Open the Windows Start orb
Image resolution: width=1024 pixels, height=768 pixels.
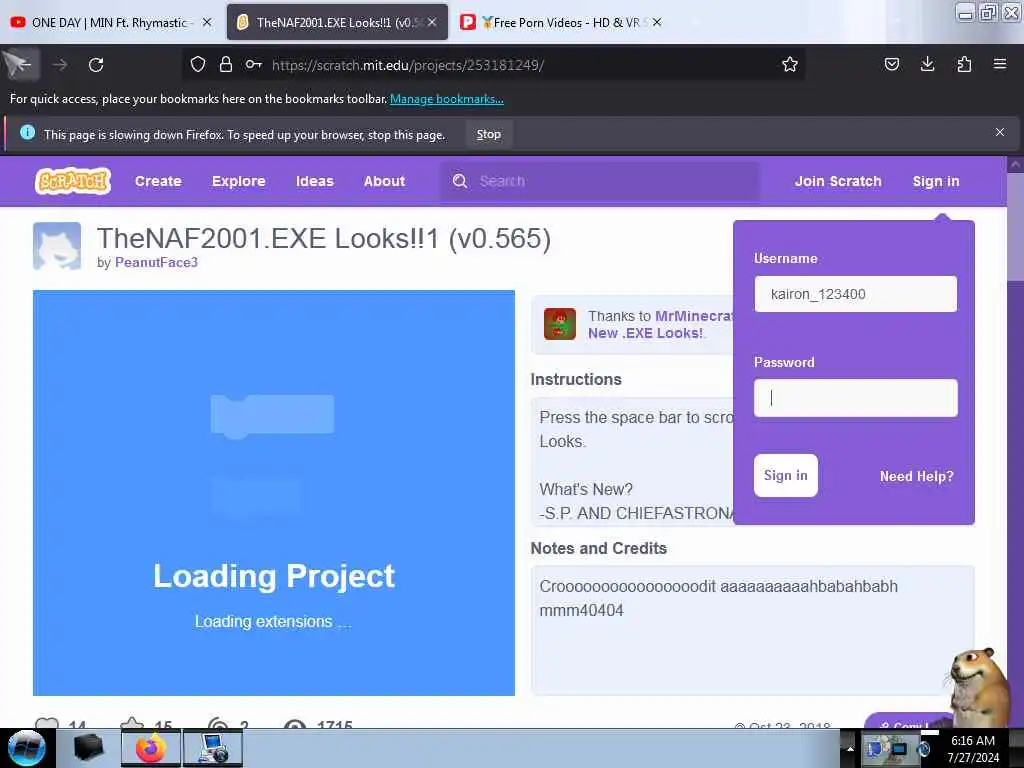27,748
